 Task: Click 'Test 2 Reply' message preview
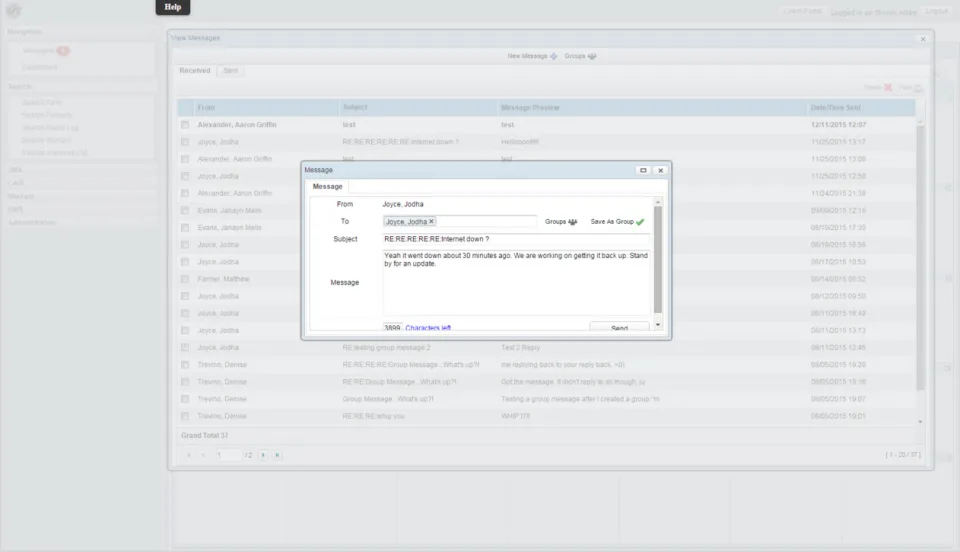click(520, 348)
